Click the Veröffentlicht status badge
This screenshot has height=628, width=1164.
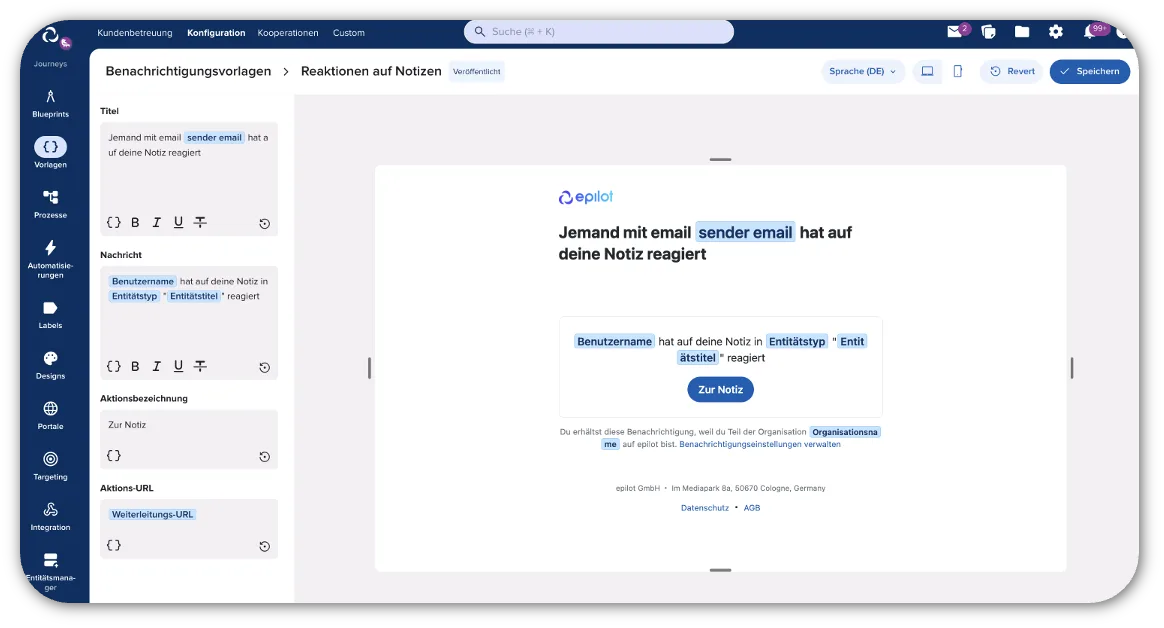tap(477, 72)
